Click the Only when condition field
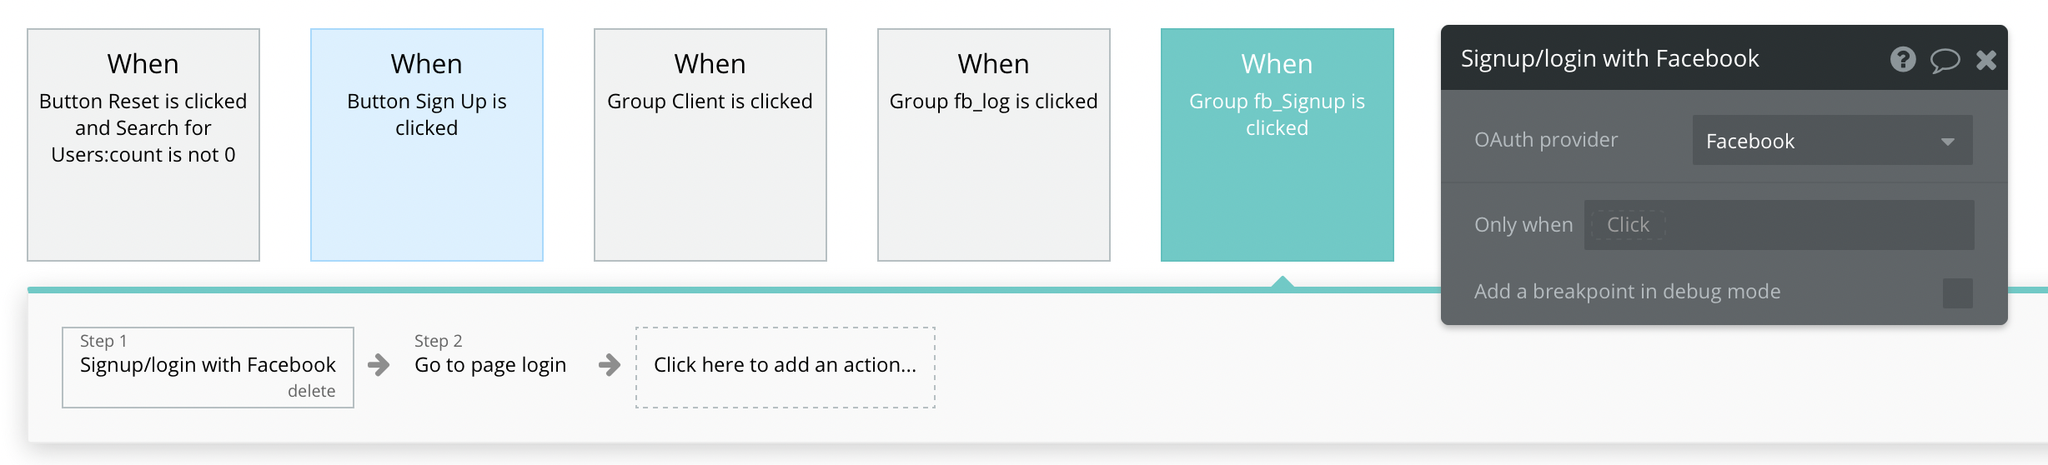Screen dimensions: 2048x465 point(1779,225)
